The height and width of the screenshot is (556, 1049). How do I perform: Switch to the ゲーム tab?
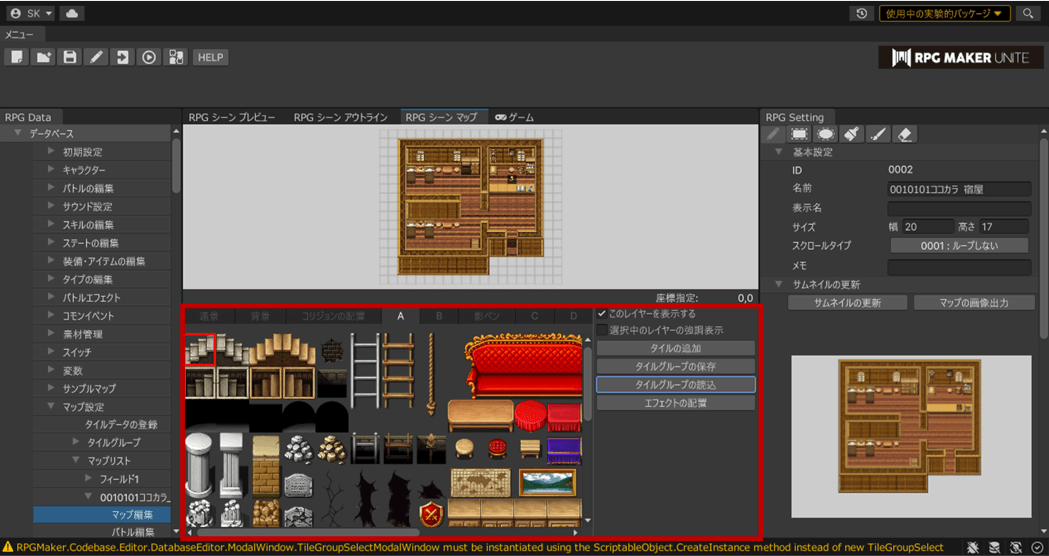pos(515,117)
